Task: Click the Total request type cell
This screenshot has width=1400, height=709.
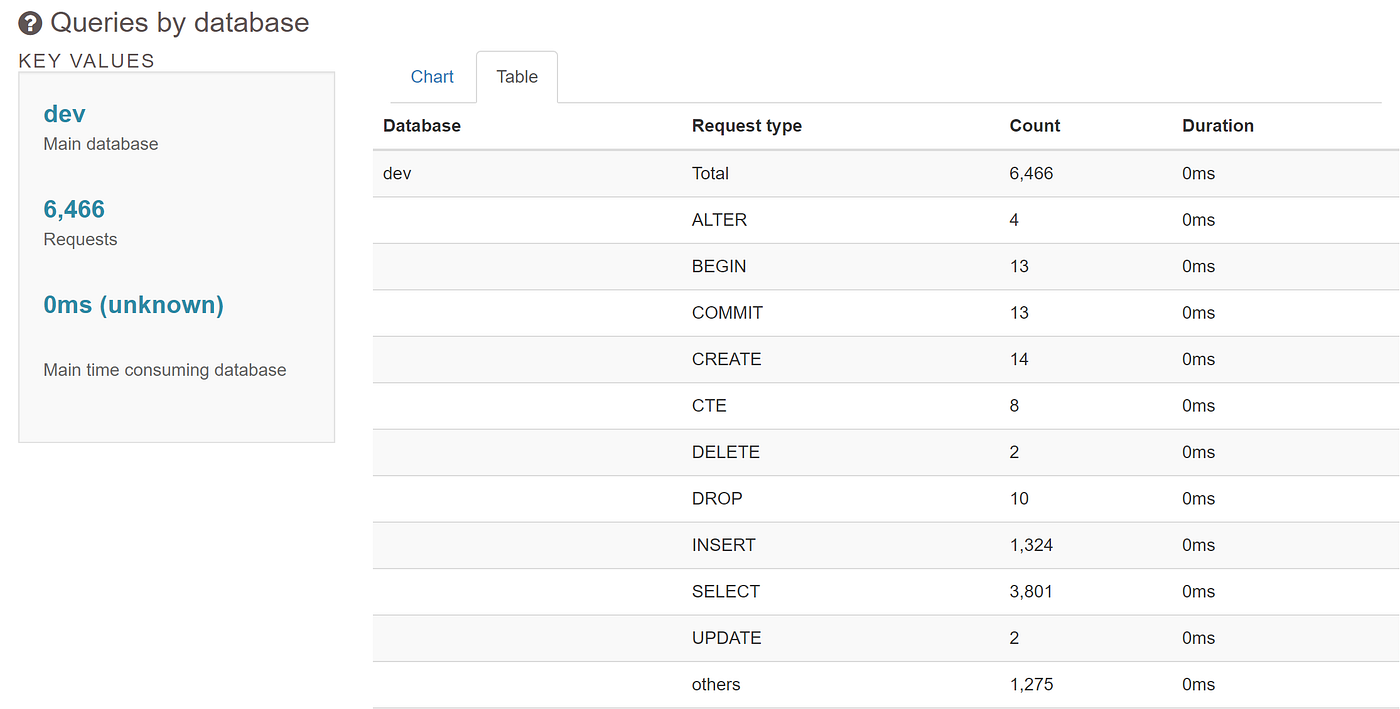Action: point(710,173)
